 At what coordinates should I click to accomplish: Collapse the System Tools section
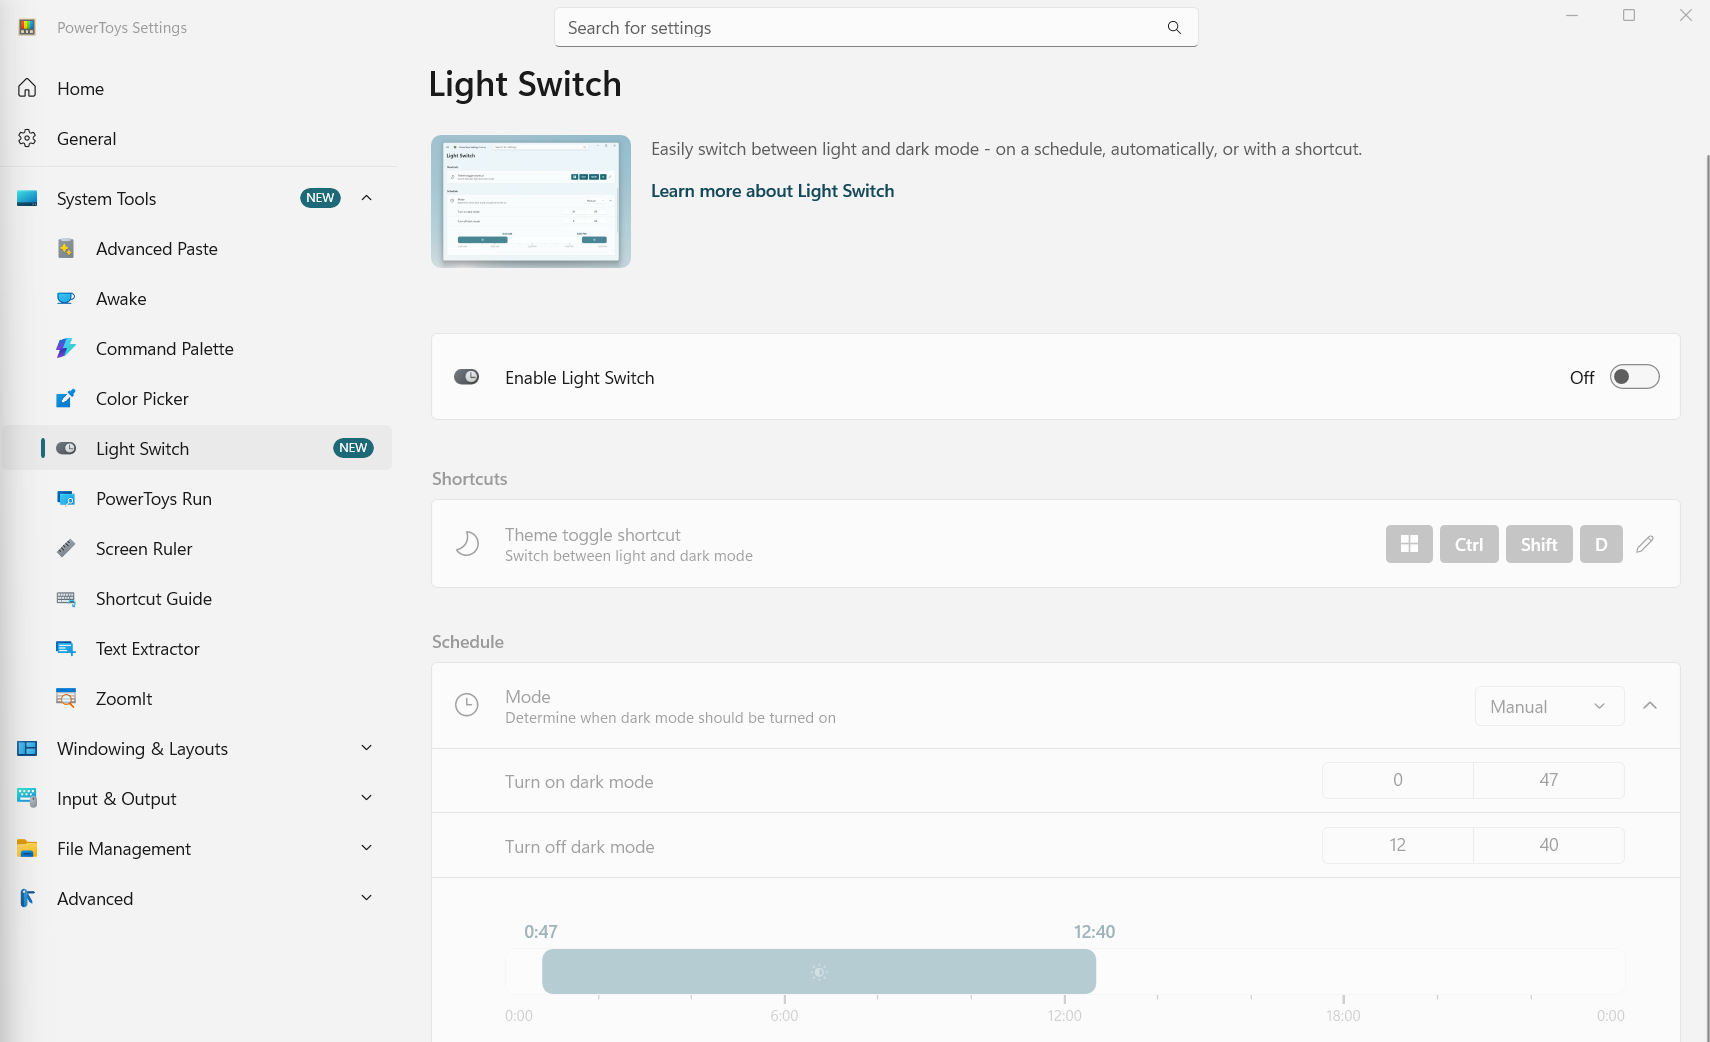(367, 198)
